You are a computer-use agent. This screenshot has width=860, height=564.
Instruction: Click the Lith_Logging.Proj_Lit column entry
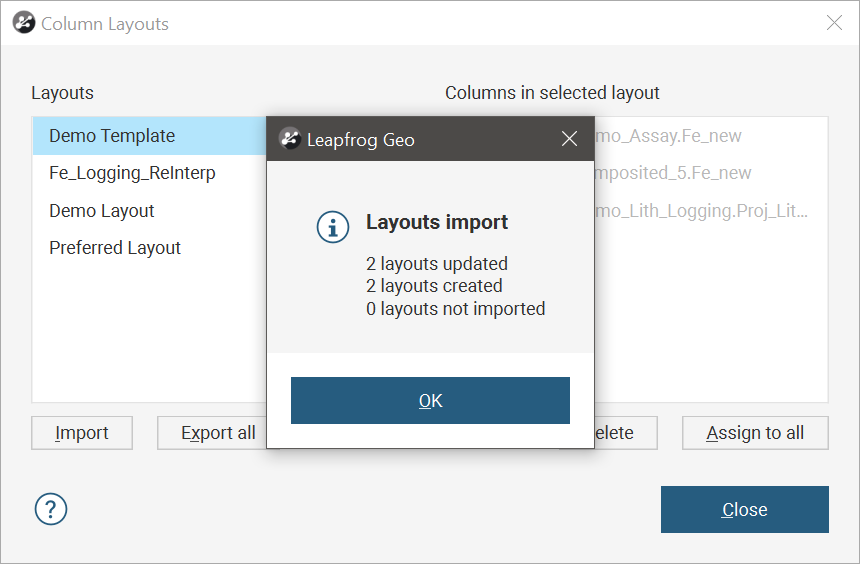(x=700, y=211)
